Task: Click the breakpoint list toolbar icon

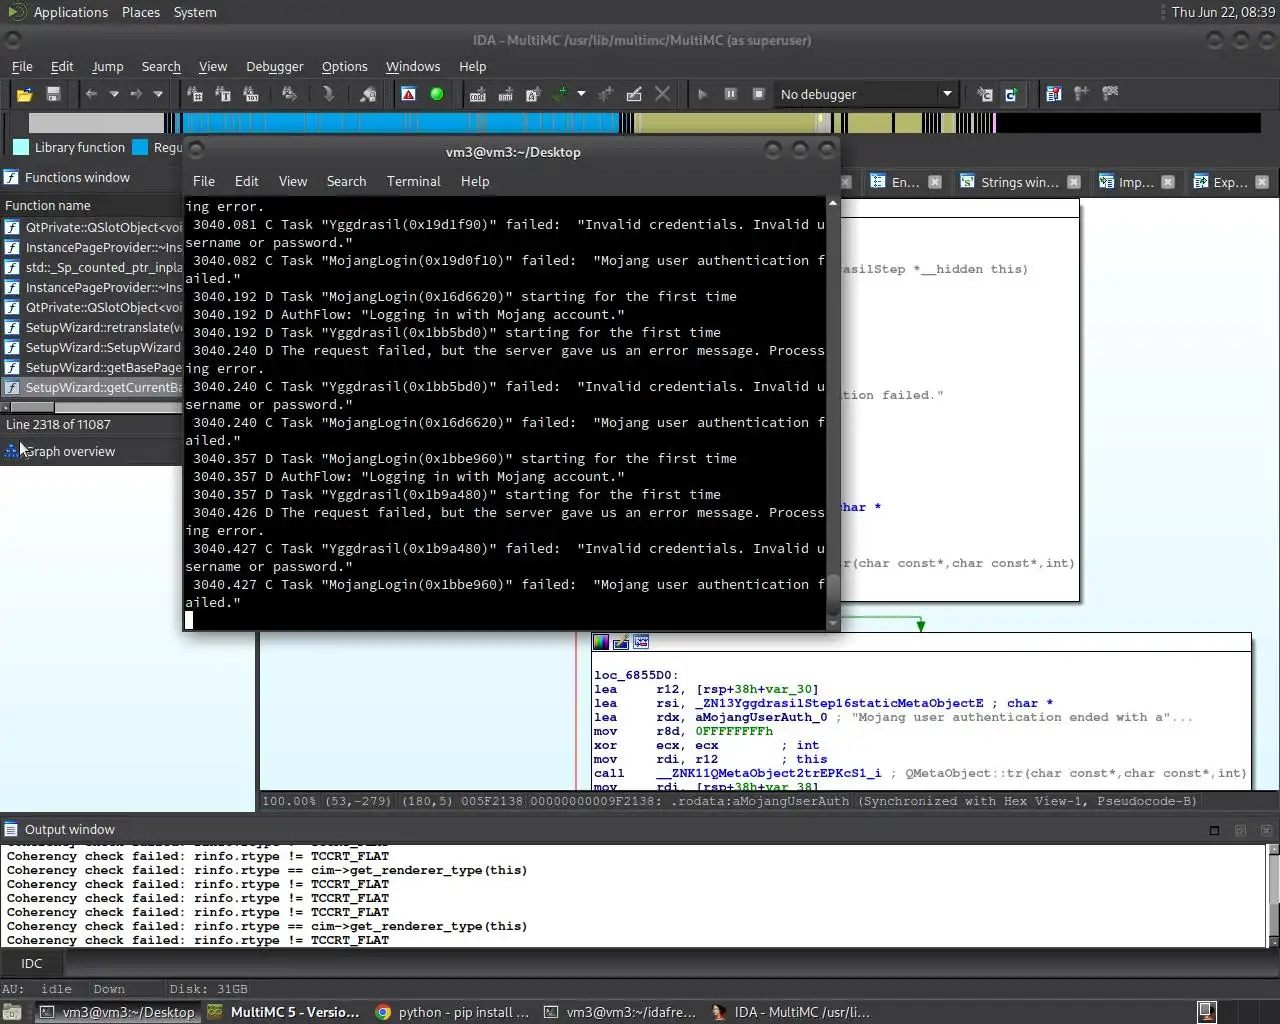Action: click(x=1054, y=94)
